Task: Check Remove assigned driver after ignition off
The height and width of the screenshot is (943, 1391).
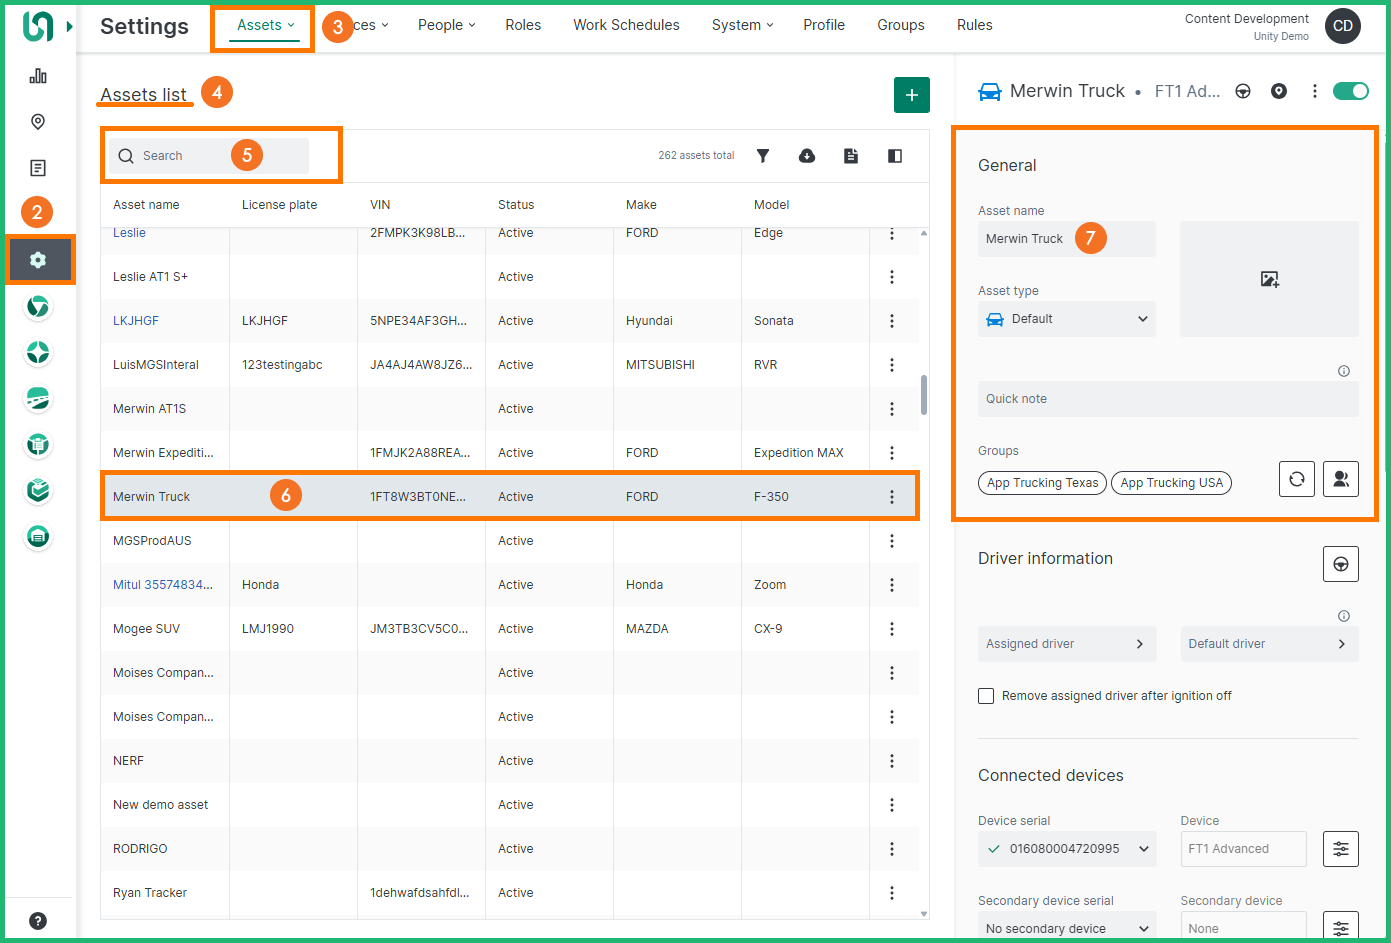Action: click(986, 696)
